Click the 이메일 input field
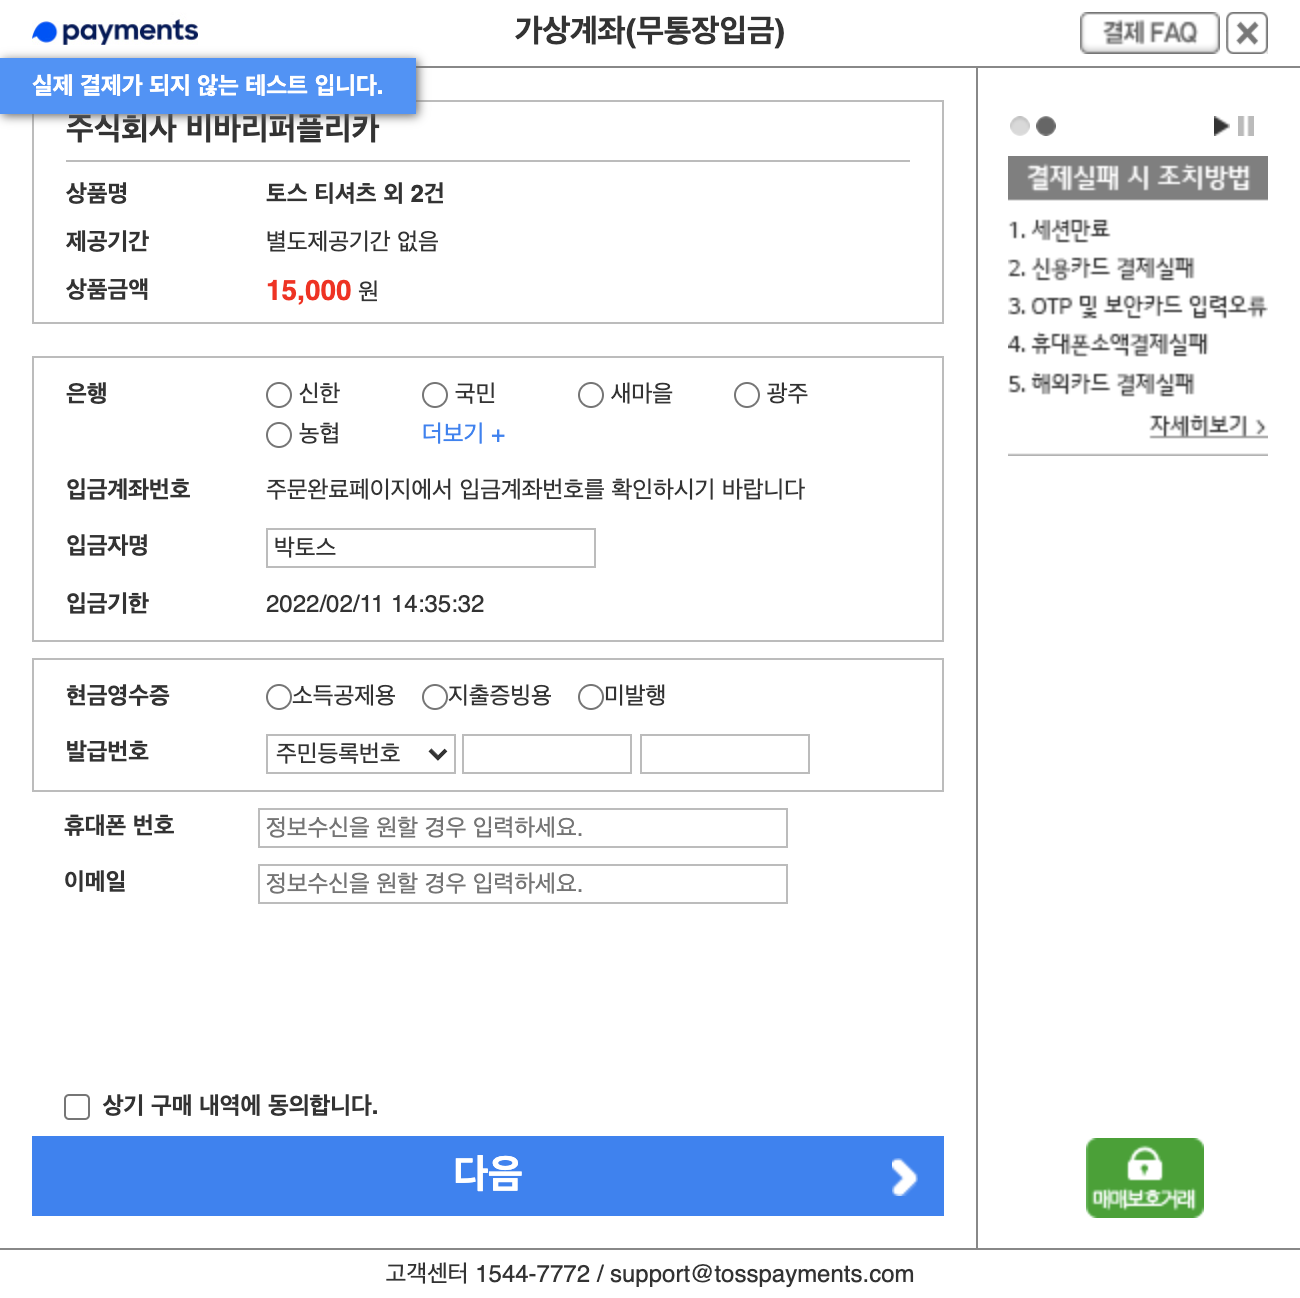Viewport: 1300px width, 1298px height. (x=523, y=884)
